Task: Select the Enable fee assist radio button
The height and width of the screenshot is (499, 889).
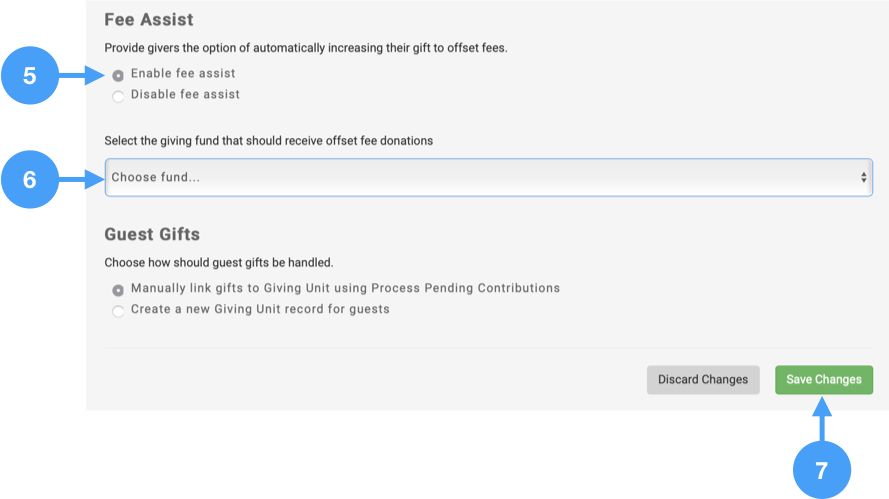Action: point(119,75)
